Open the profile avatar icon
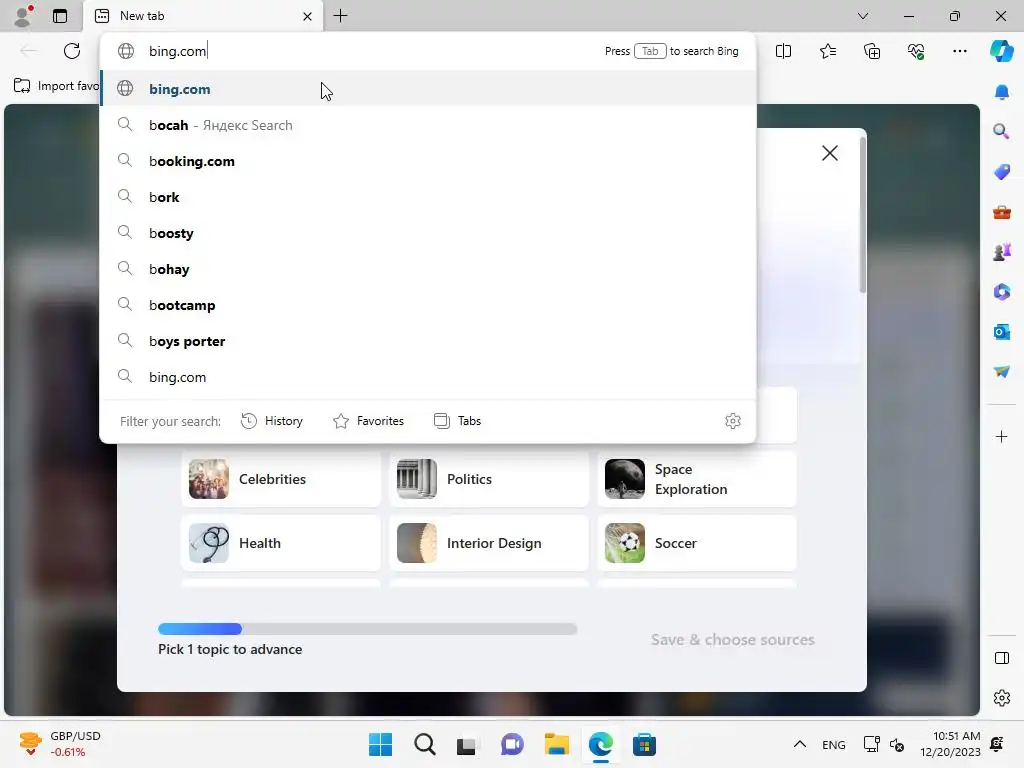Viewport: 1024px width, 768px height. pos(23,16)
